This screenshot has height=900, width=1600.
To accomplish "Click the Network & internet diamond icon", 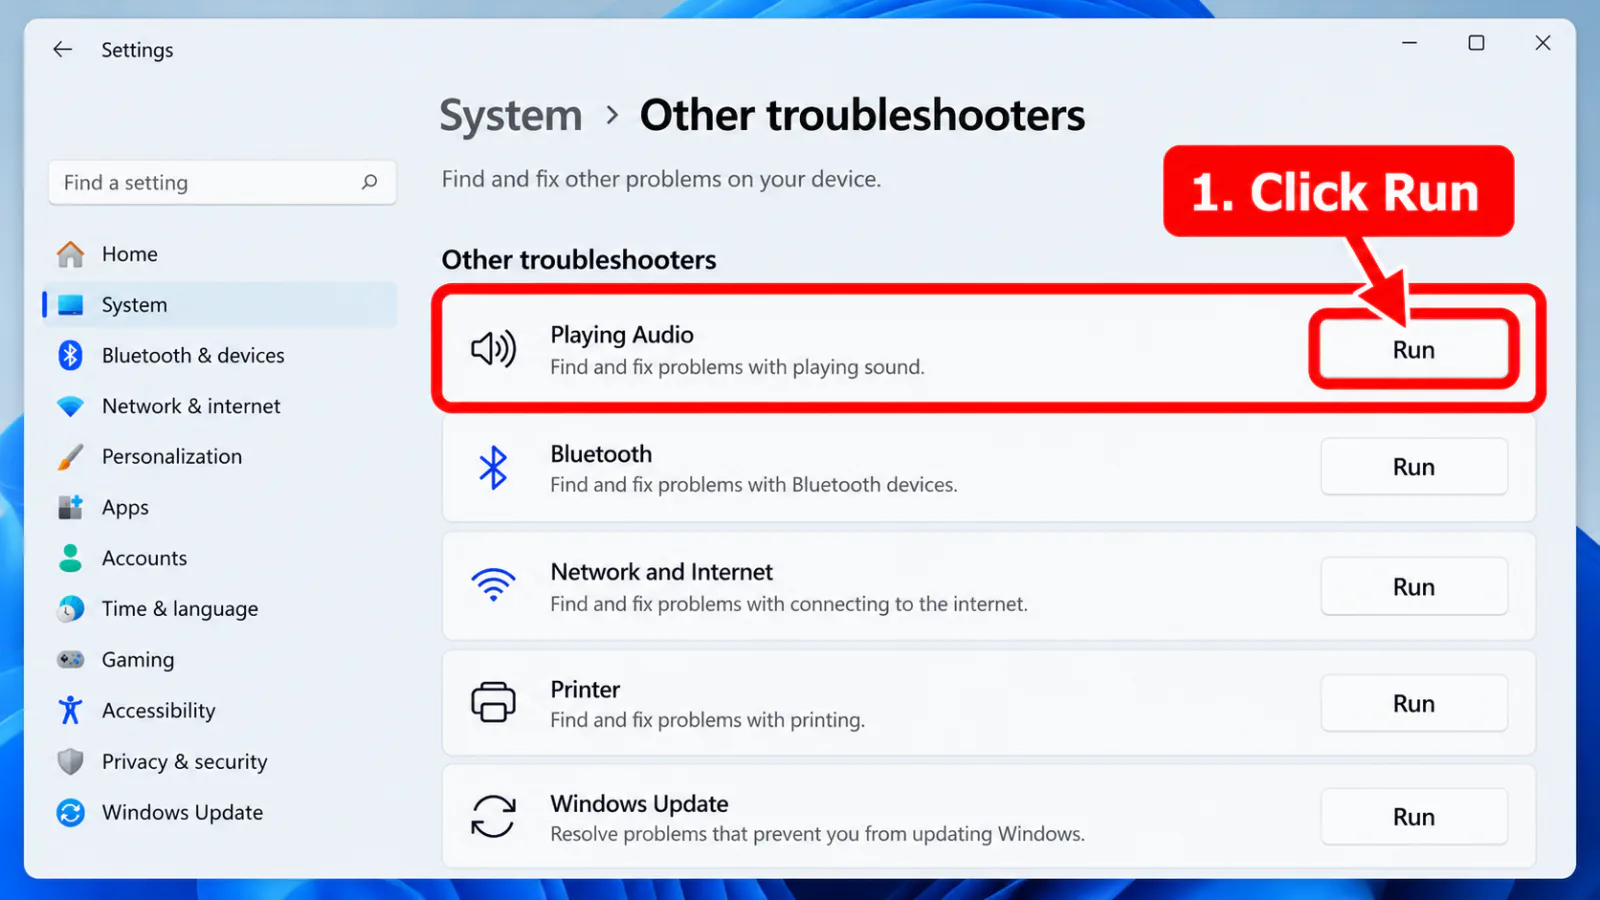I will click(x=70, y=406).
